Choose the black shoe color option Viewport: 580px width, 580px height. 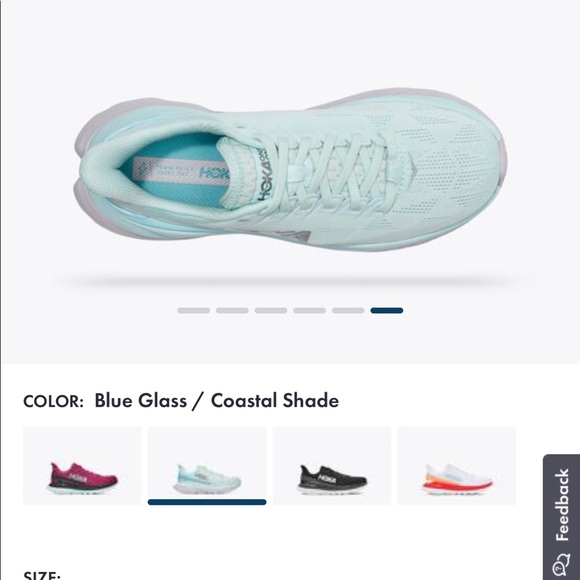click(x=332, y=466)
